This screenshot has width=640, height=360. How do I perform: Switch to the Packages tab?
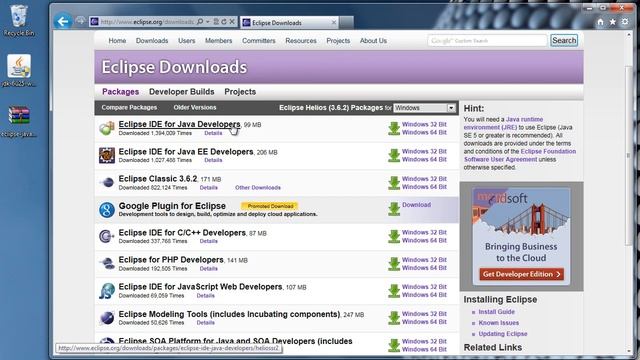click(x=120, y=92)
